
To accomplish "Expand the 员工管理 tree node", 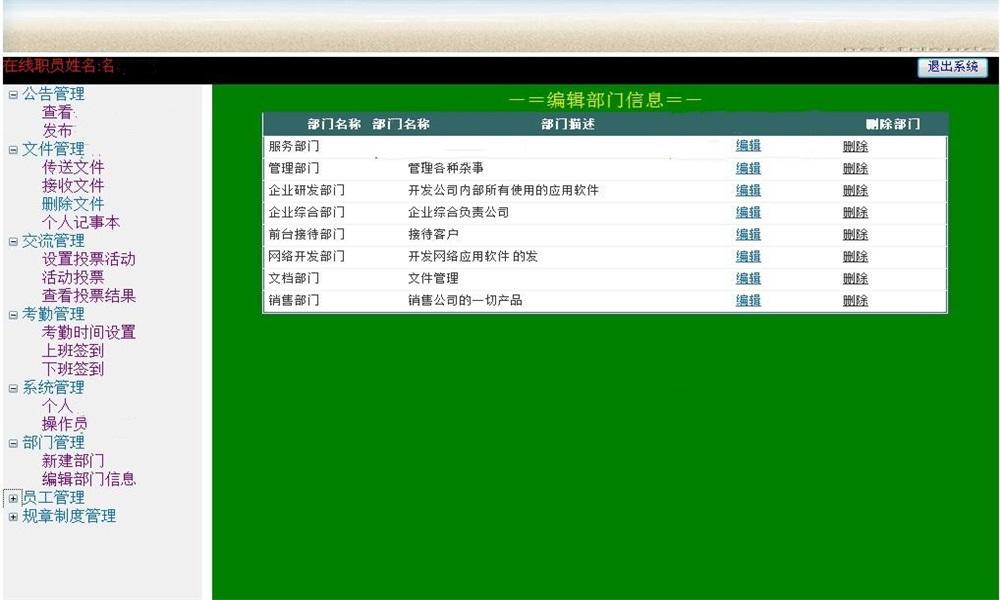I will click(13, 499).
